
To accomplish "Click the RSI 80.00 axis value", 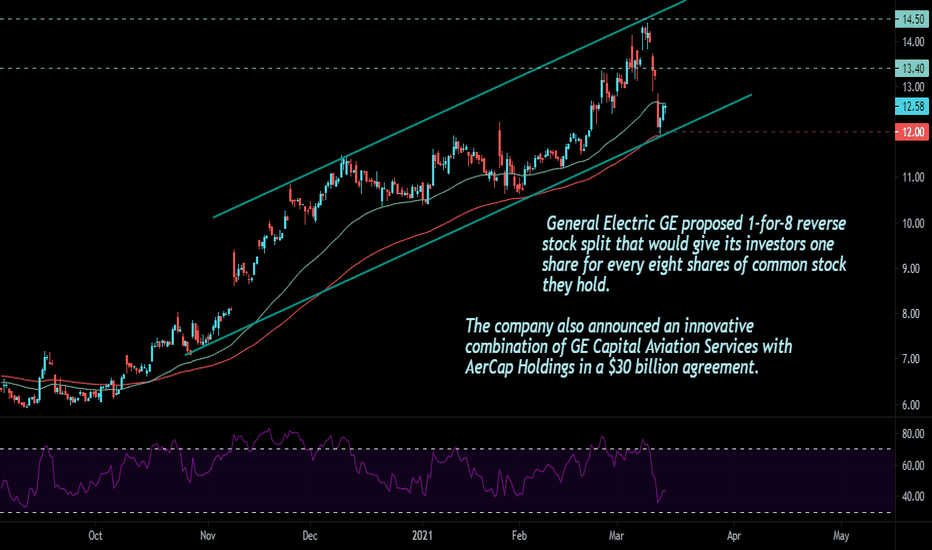I will (x=913, y=434).
